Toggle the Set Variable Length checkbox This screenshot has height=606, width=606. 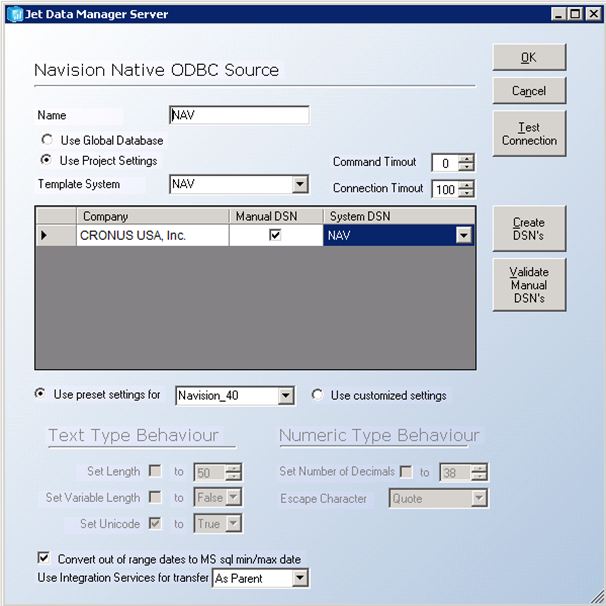coord(155,497)
